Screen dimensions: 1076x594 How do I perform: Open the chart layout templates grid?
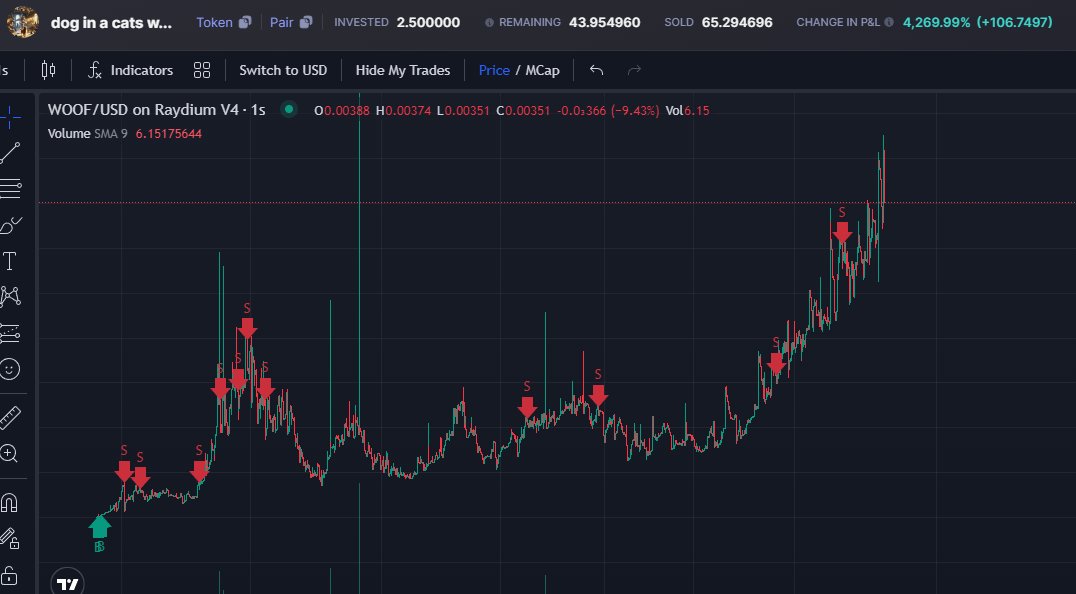pos(202,70)
